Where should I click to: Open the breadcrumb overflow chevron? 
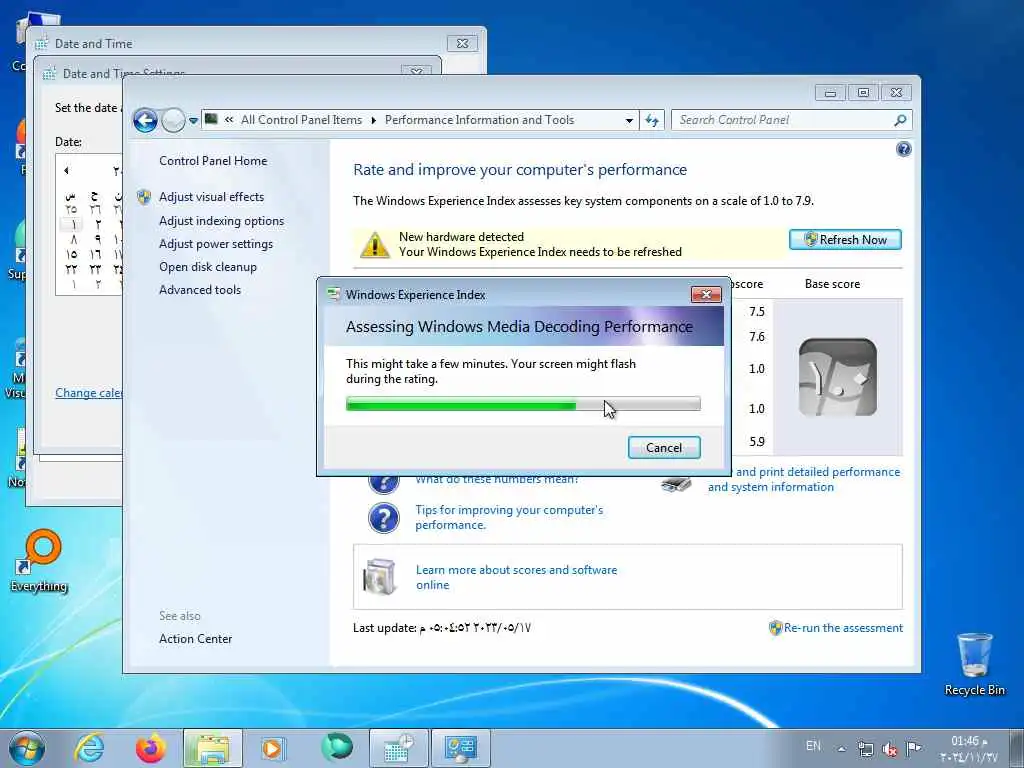pyautogui.click(x=229, y=120)
